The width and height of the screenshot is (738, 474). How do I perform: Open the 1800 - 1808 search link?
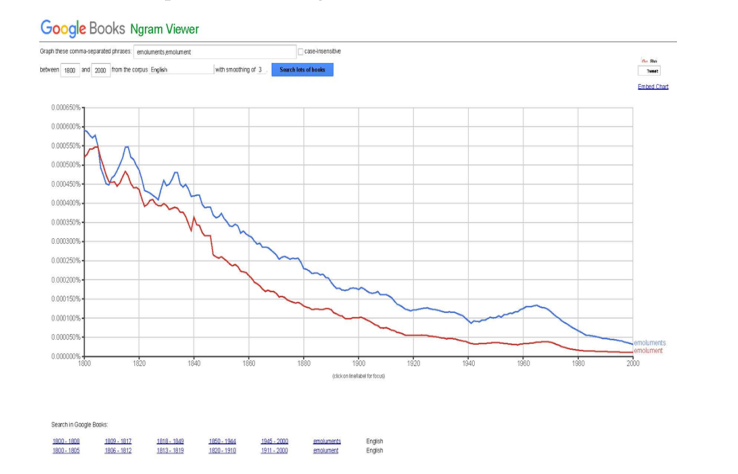click(66, 441)
